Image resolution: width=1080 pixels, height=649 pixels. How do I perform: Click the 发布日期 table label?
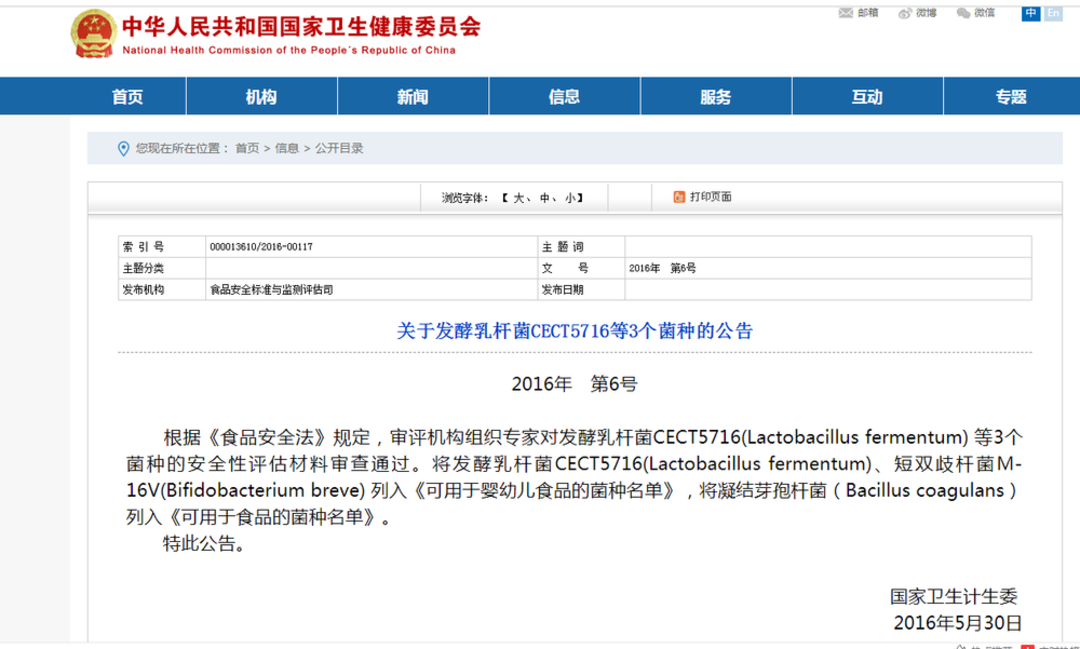point(562,289)
